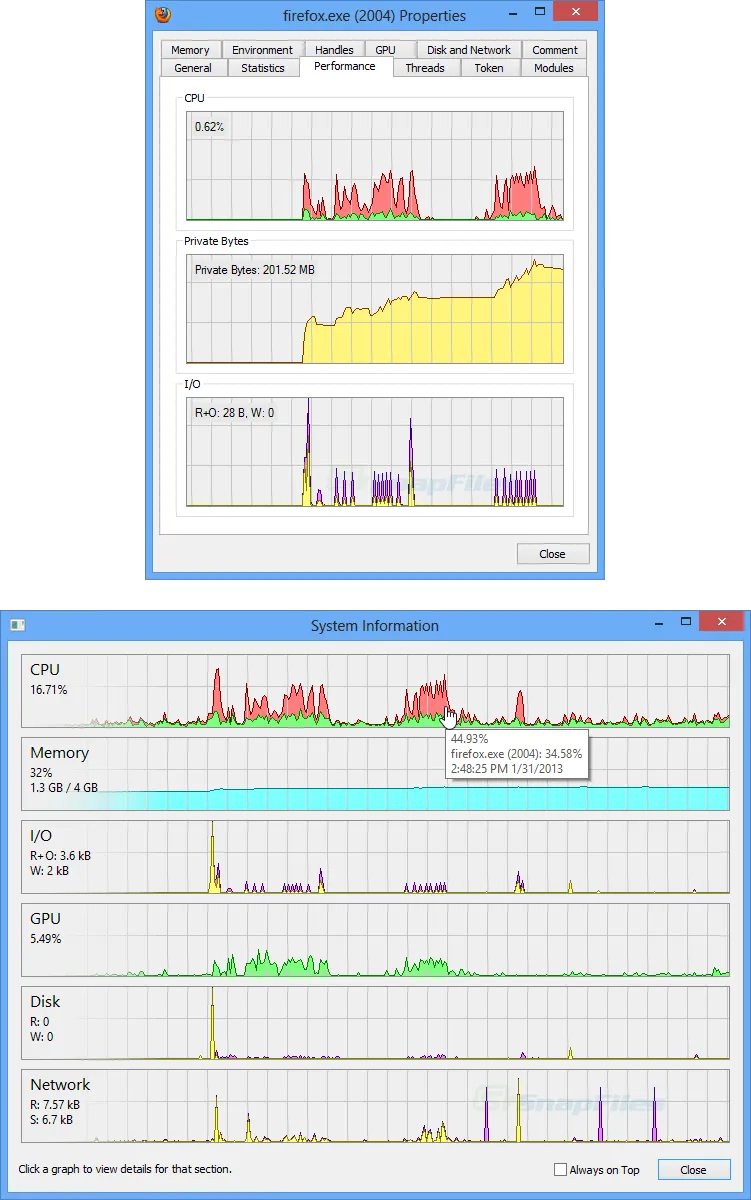Click the 'W: 2 kB' I/O value
This screenshot has width=751, height=1200.
pos(48,871)
